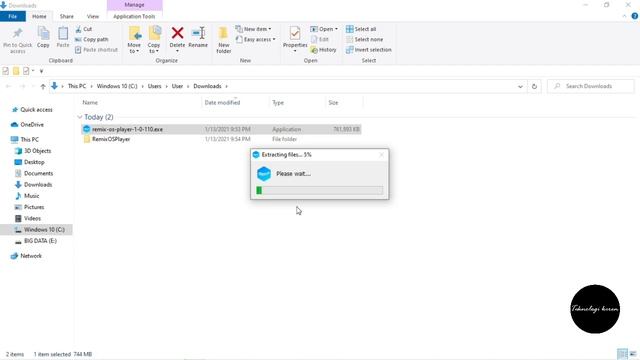The width and height of the screenshot is (640, 360).
Task: Click the Manage contextual tab header
Action: coord(134,5)
